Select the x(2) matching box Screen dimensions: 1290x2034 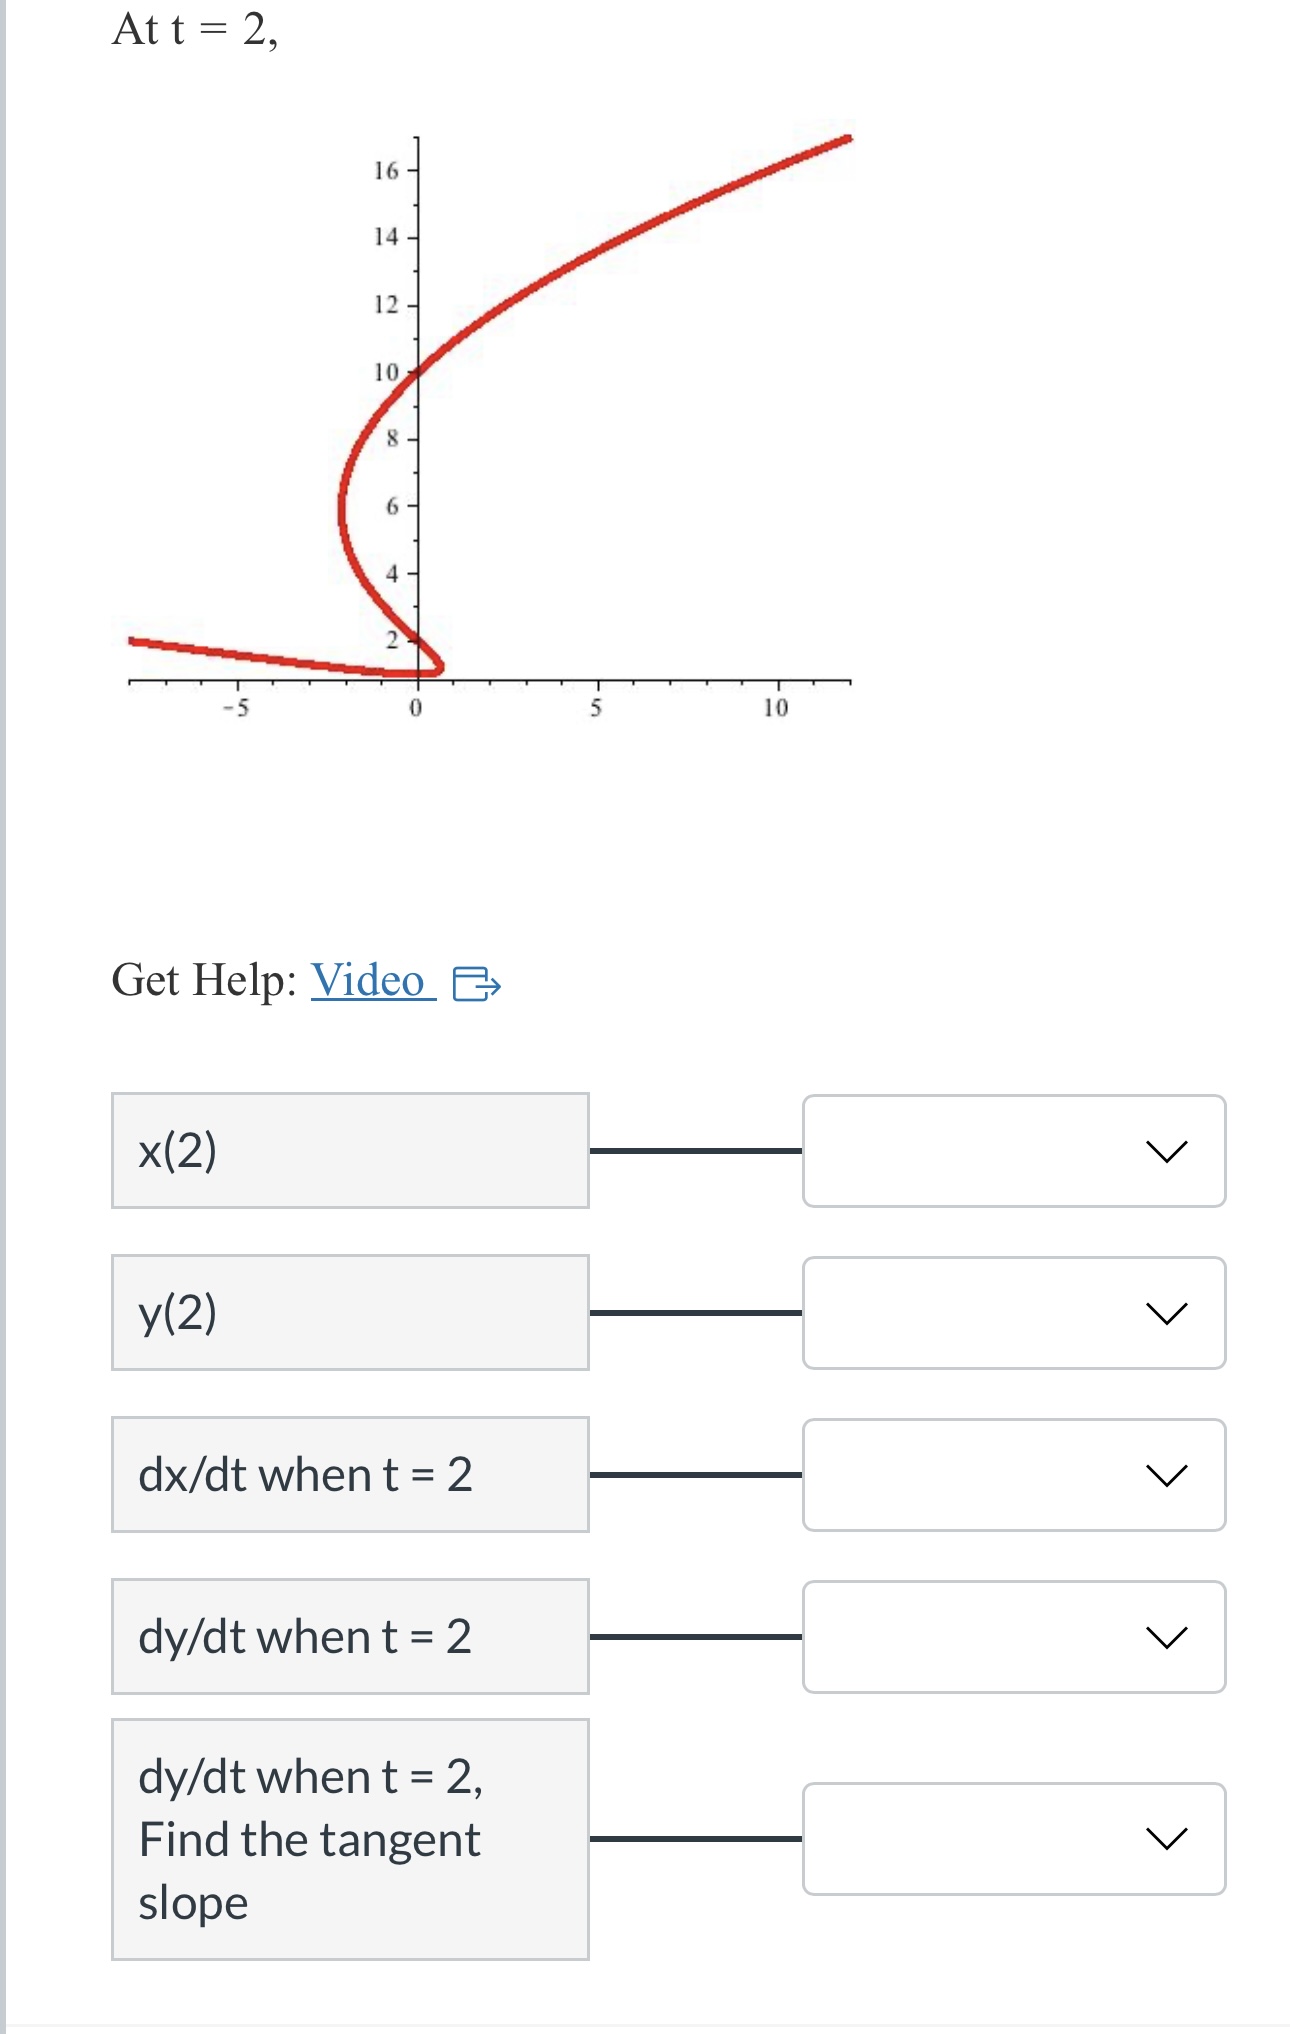(350, 1152)
